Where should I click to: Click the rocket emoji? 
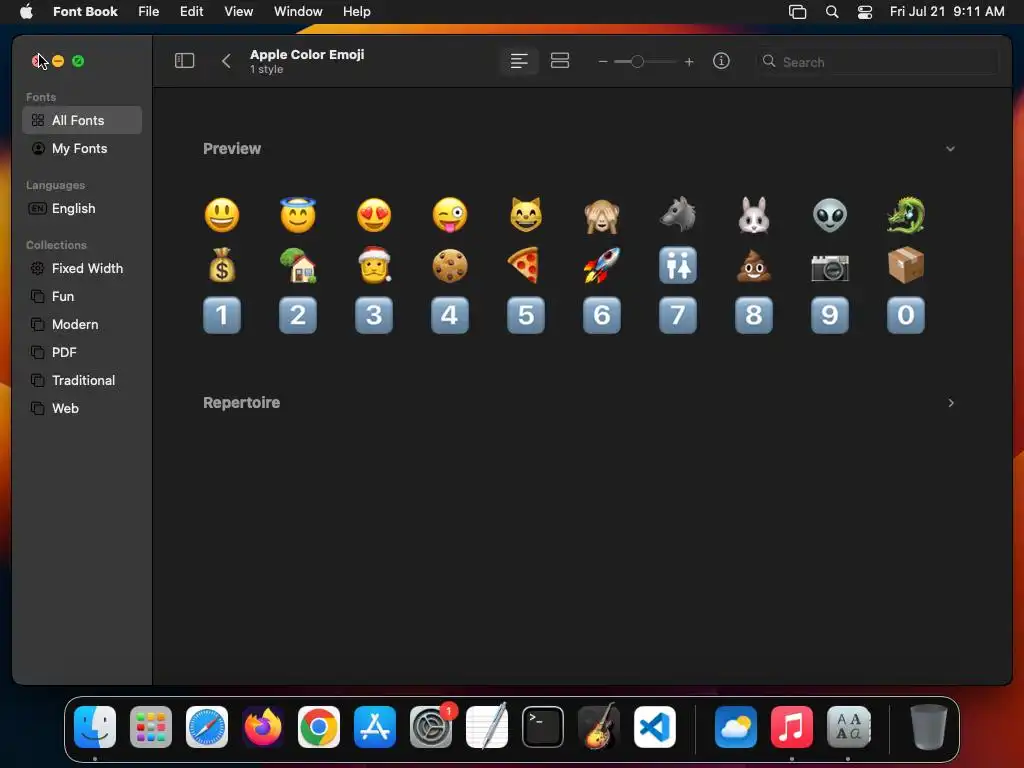(601, 265)
